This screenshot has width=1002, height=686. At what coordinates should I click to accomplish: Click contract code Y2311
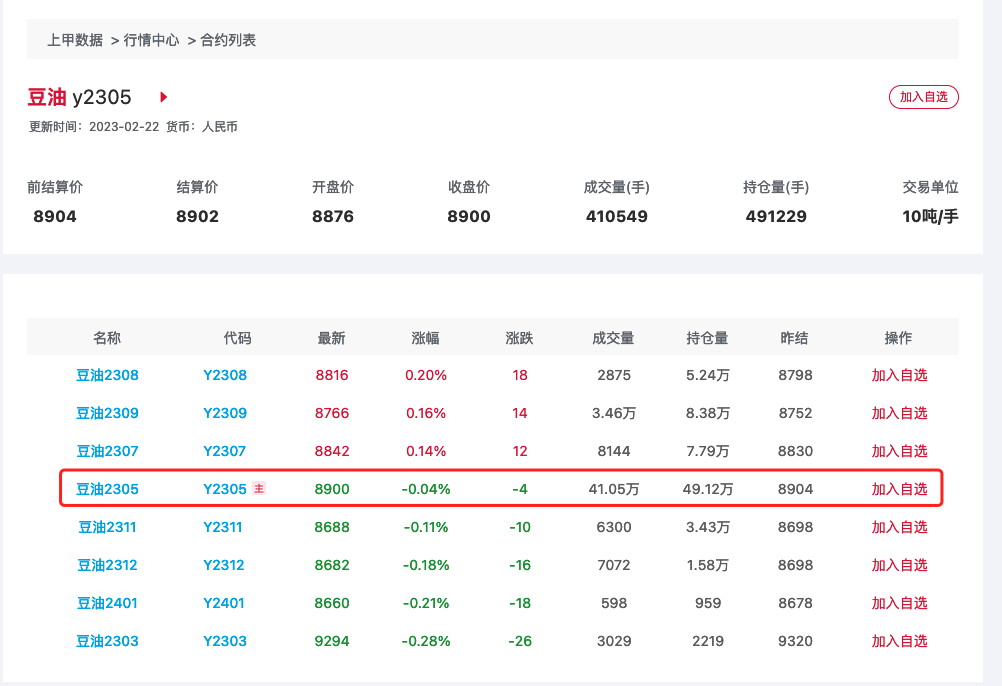pyautogui.click(x=224, y=527)
